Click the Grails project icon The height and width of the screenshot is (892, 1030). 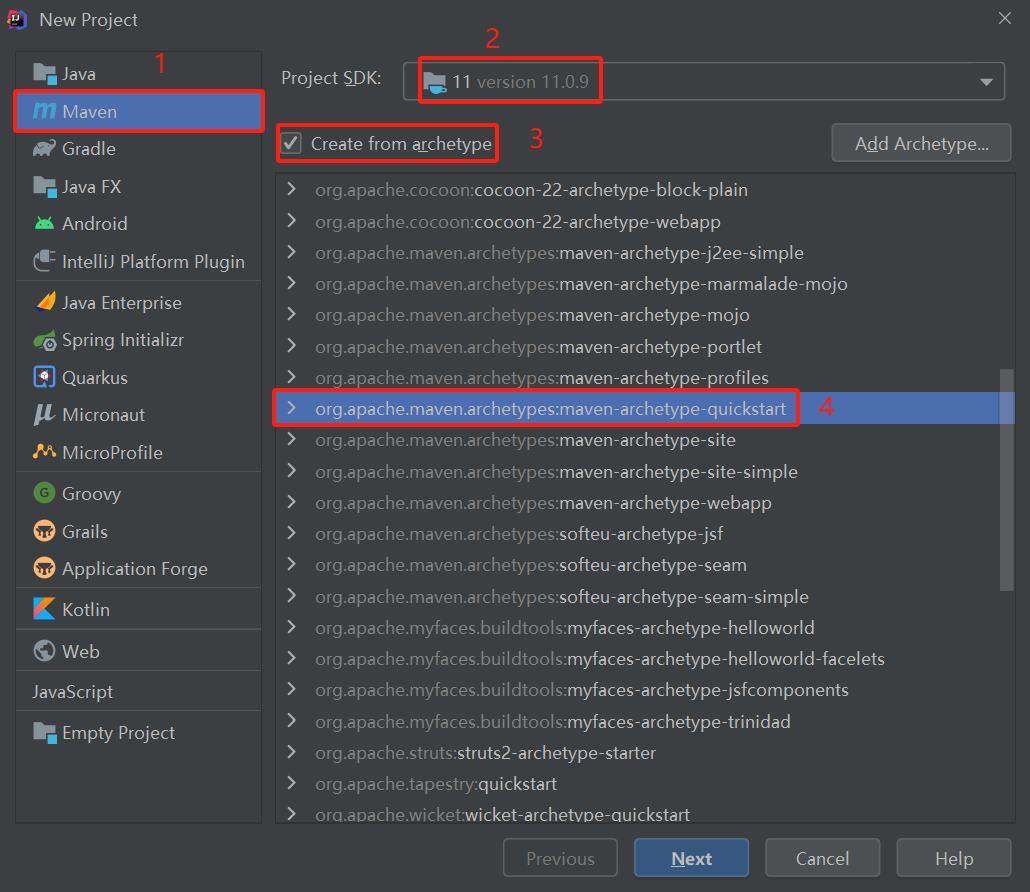pyautogui.click(x=44, y=531)
